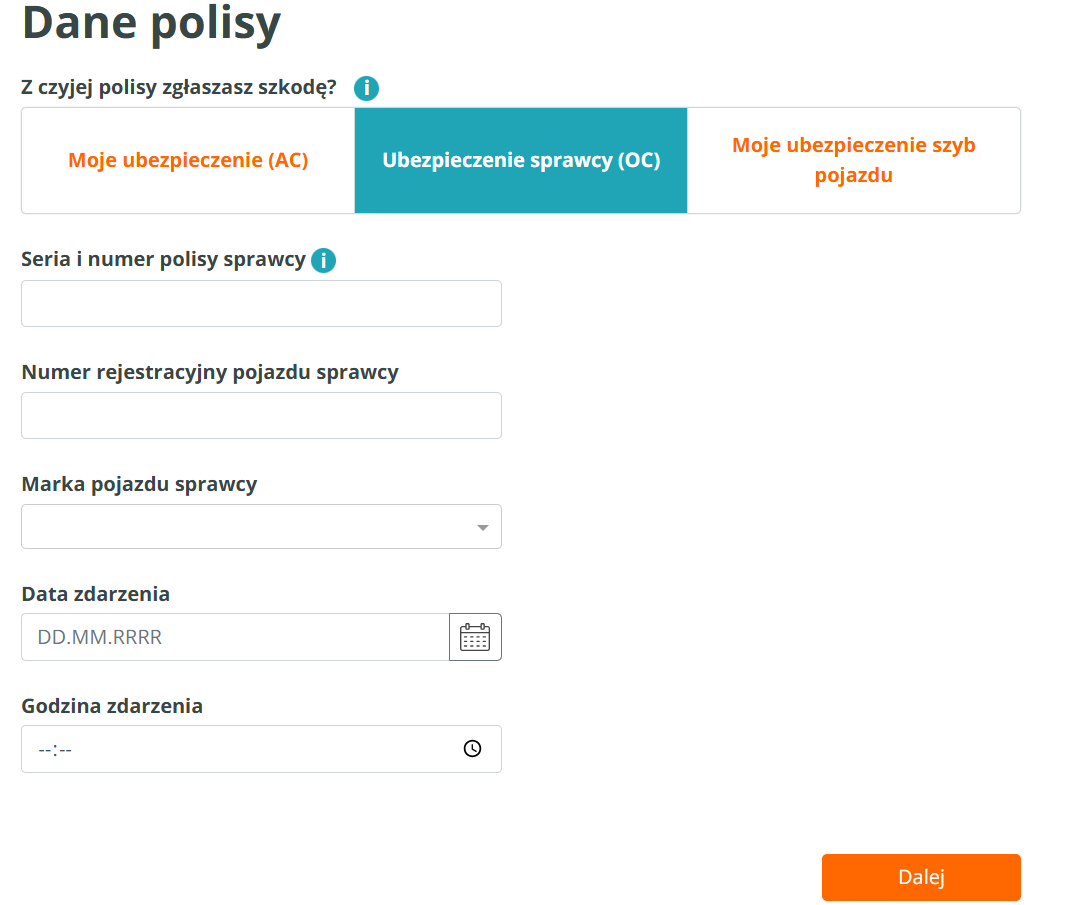Choose the Ubezpieczenie sprawcy (OC) option
Viewport: 1065px width, 905px height.
[521, 160]
